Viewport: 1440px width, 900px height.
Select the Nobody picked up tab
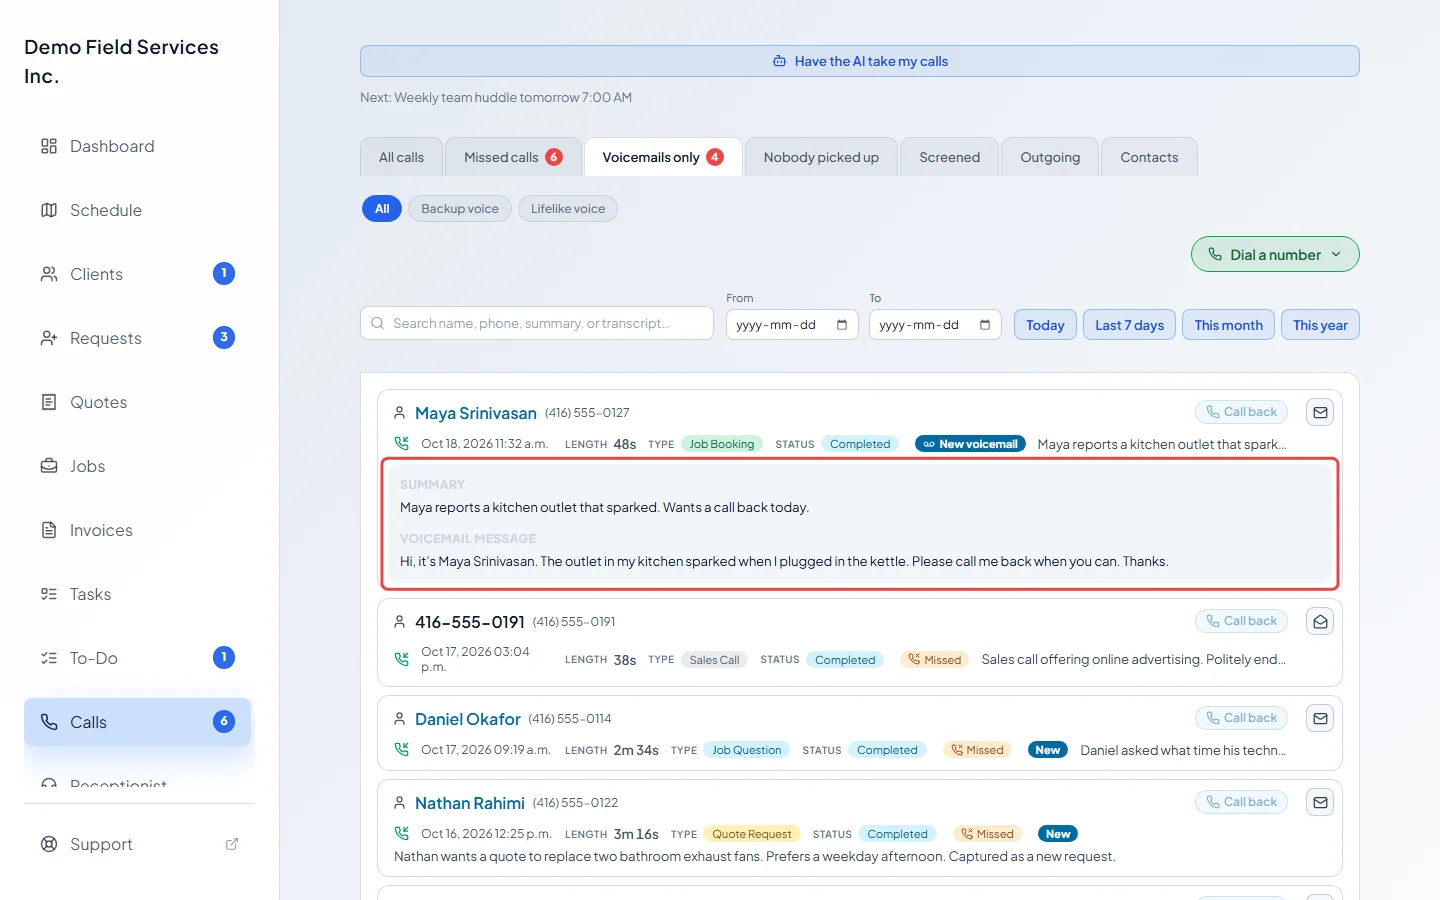click(821, 157)
